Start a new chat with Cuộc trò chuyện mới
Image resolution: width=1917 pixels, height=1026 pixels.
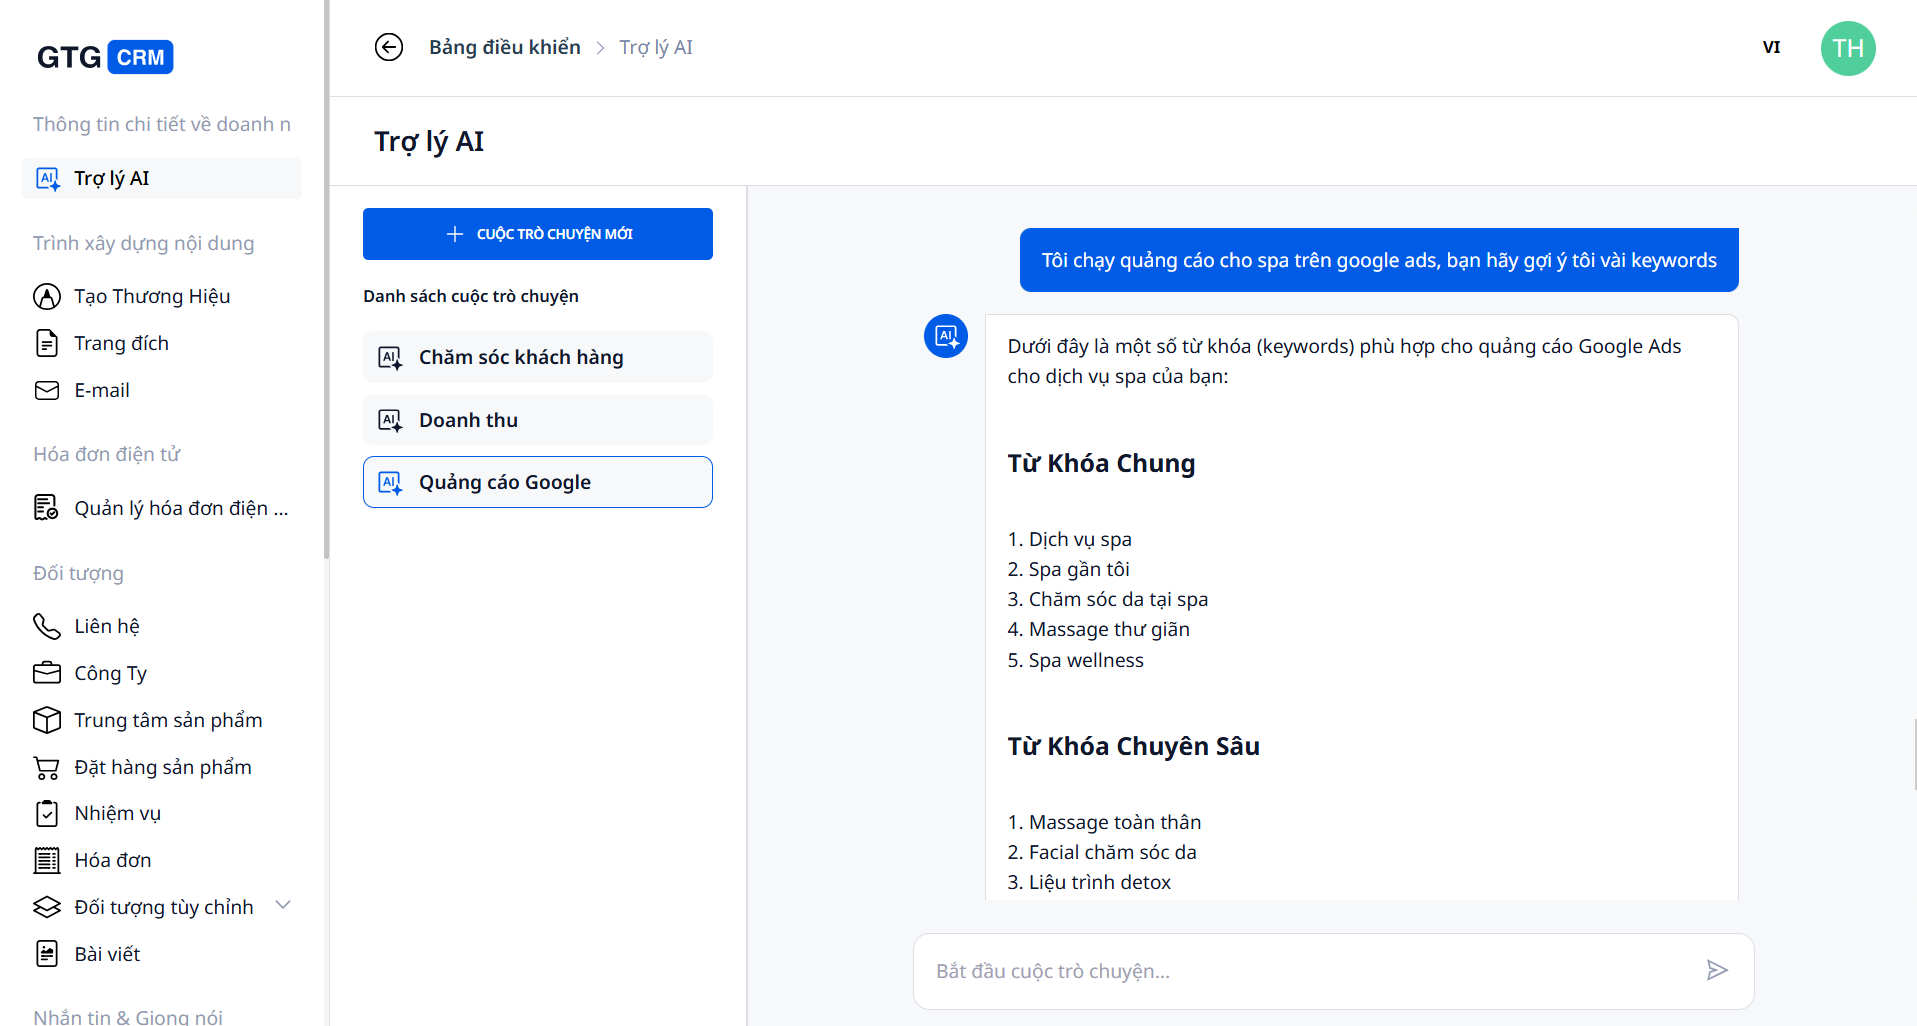click(x=537, y=234)
